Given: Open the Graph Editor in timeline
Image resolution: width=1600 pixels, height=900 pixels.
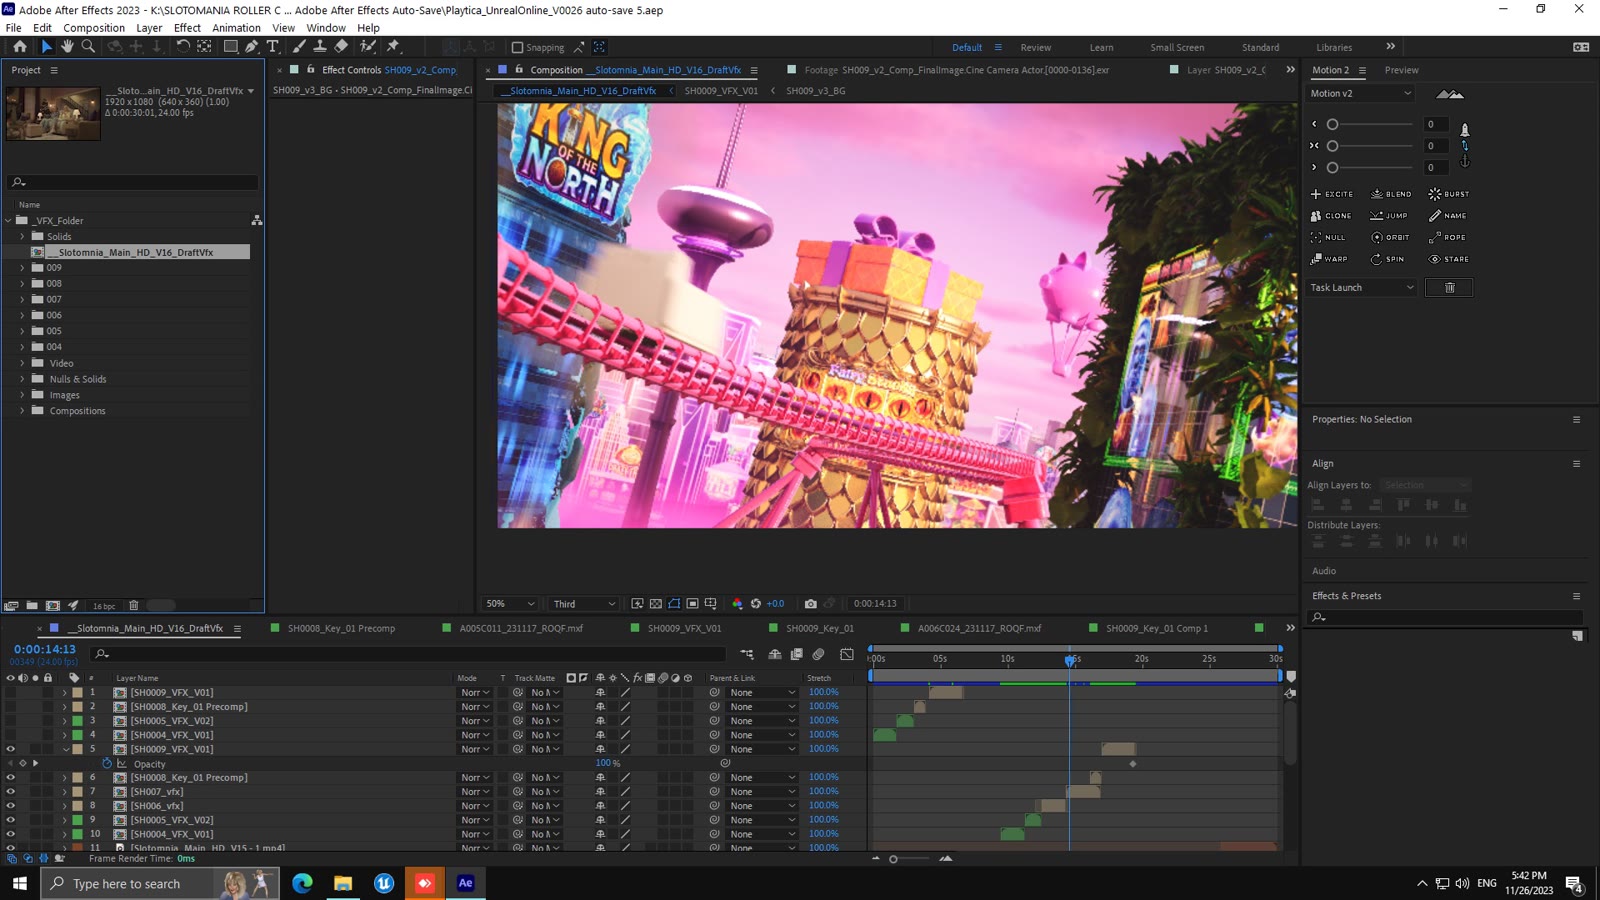Looking at the screenshot, I should 847,654.
